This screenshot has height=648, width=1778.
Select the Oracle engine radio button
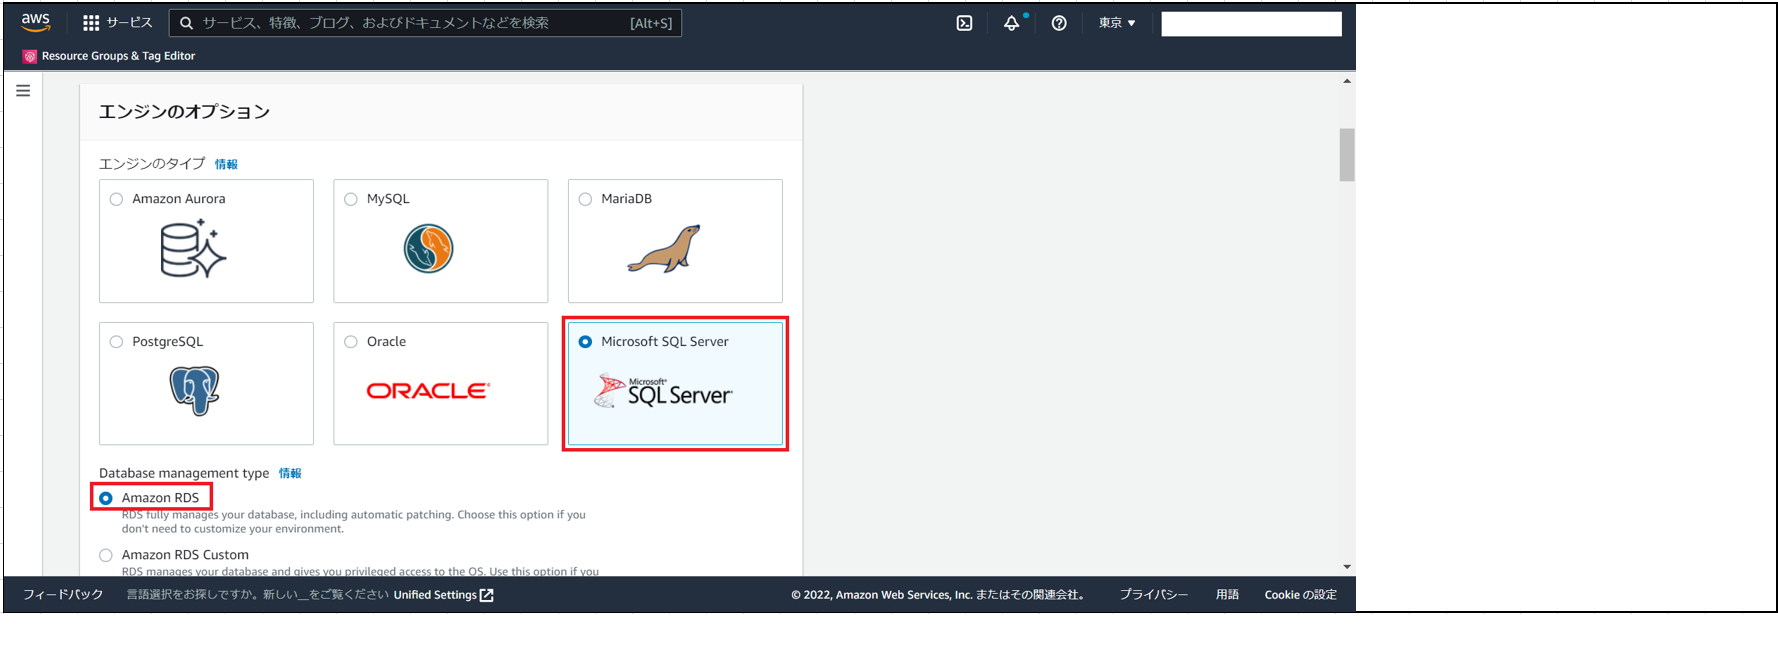[x=351, y=342]
